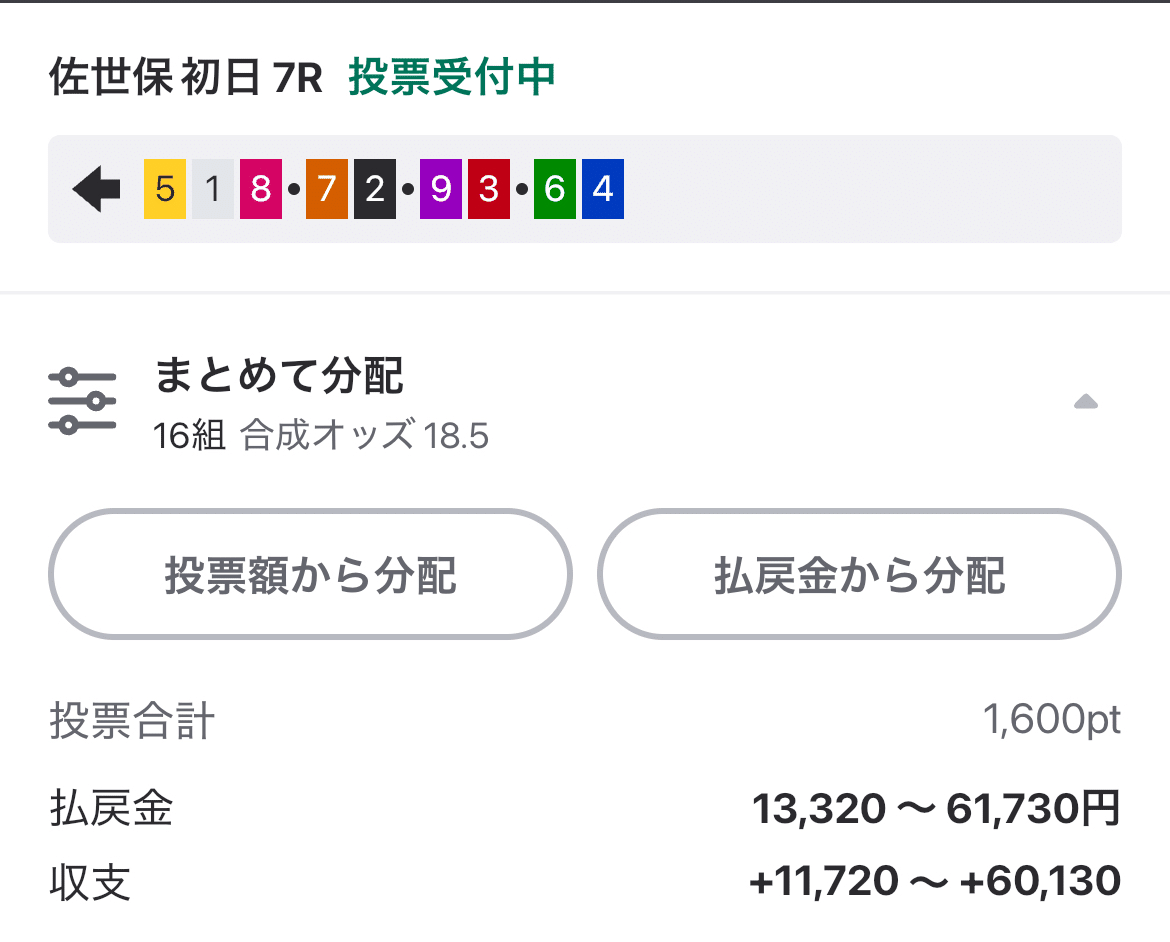The height and width of the screenshot is (942, 1170).
Task: Select the pink racer number 8 badge
Action: 262,188
